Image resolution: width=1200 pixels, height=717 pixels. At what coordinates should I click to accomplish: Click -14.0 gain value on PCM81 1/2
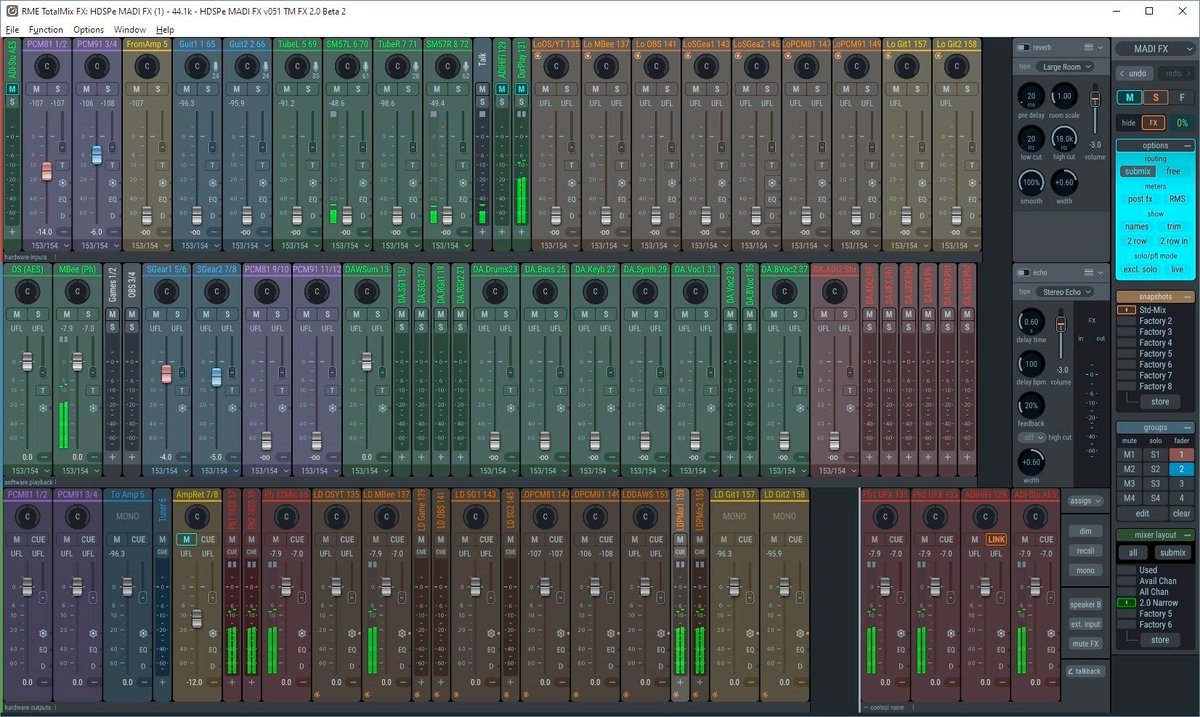[43, 232]
